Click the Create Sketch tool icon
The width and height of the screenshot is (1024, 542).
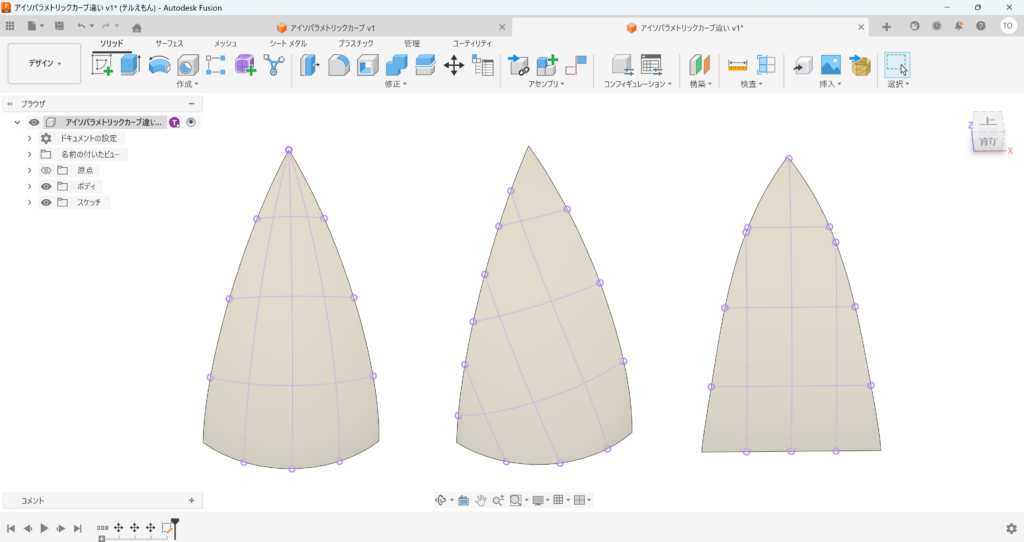(x=102, y=65)
